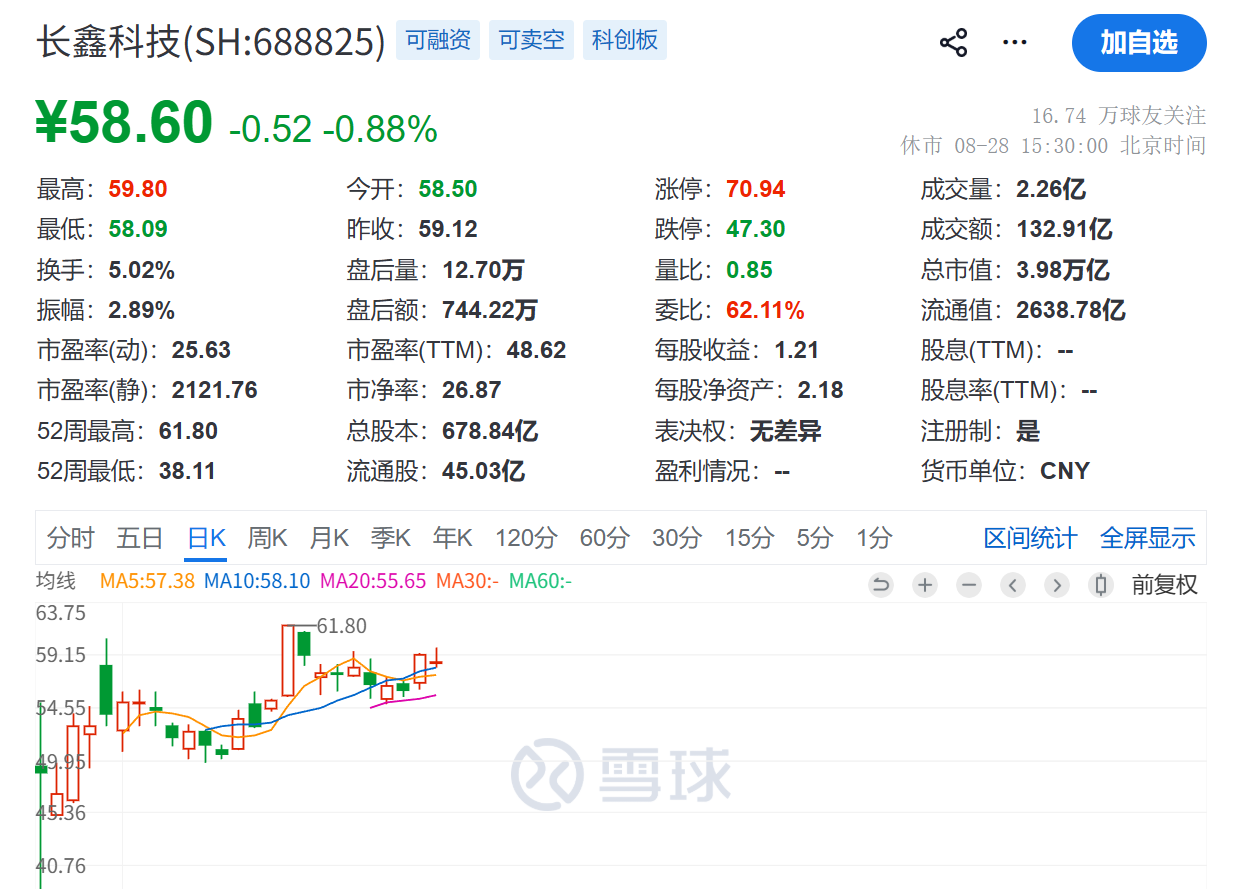The width and height of the screenshot is (1237, 889).
Task: Select the 日K tab
Action: coord(206,538)
